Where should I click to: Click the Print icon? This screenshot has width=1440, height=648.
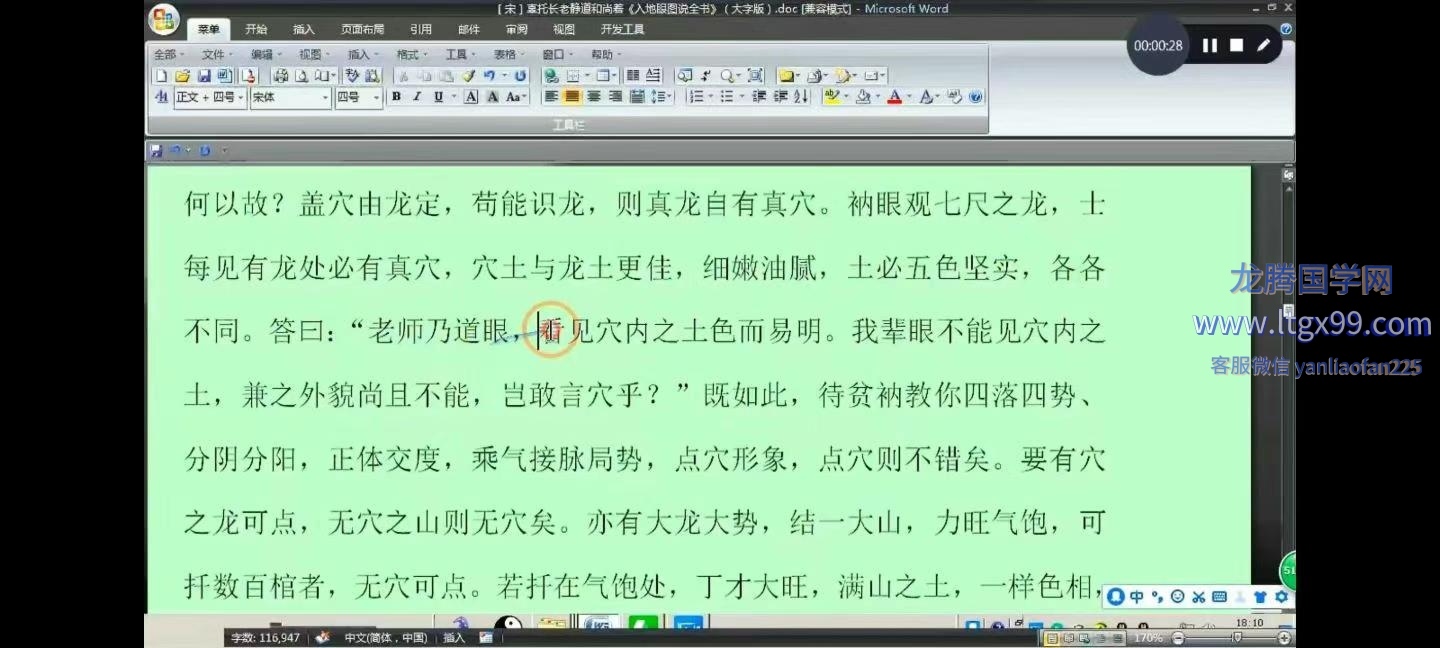pyautogui.click(x=281, y=76)
